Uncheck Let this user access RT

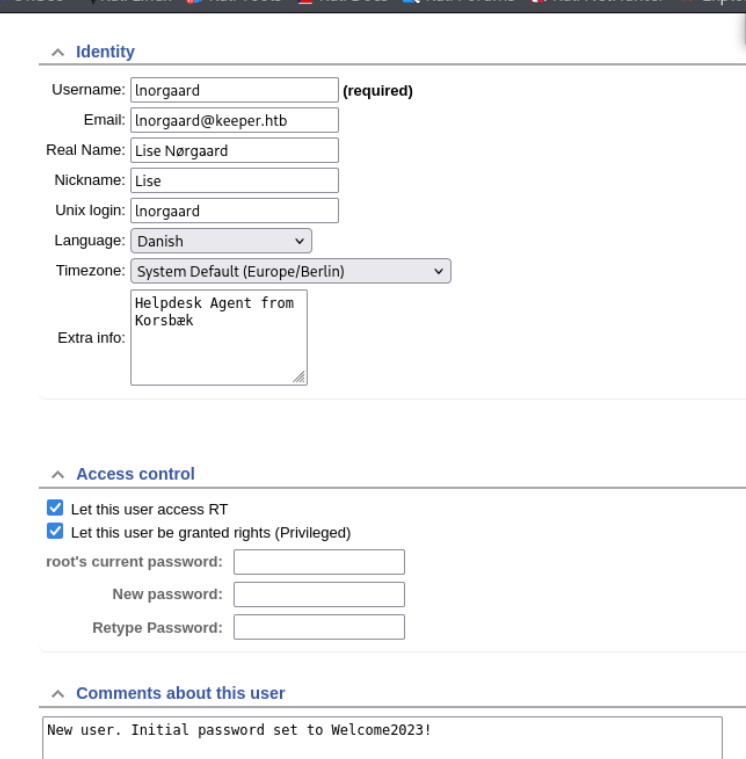55,509
